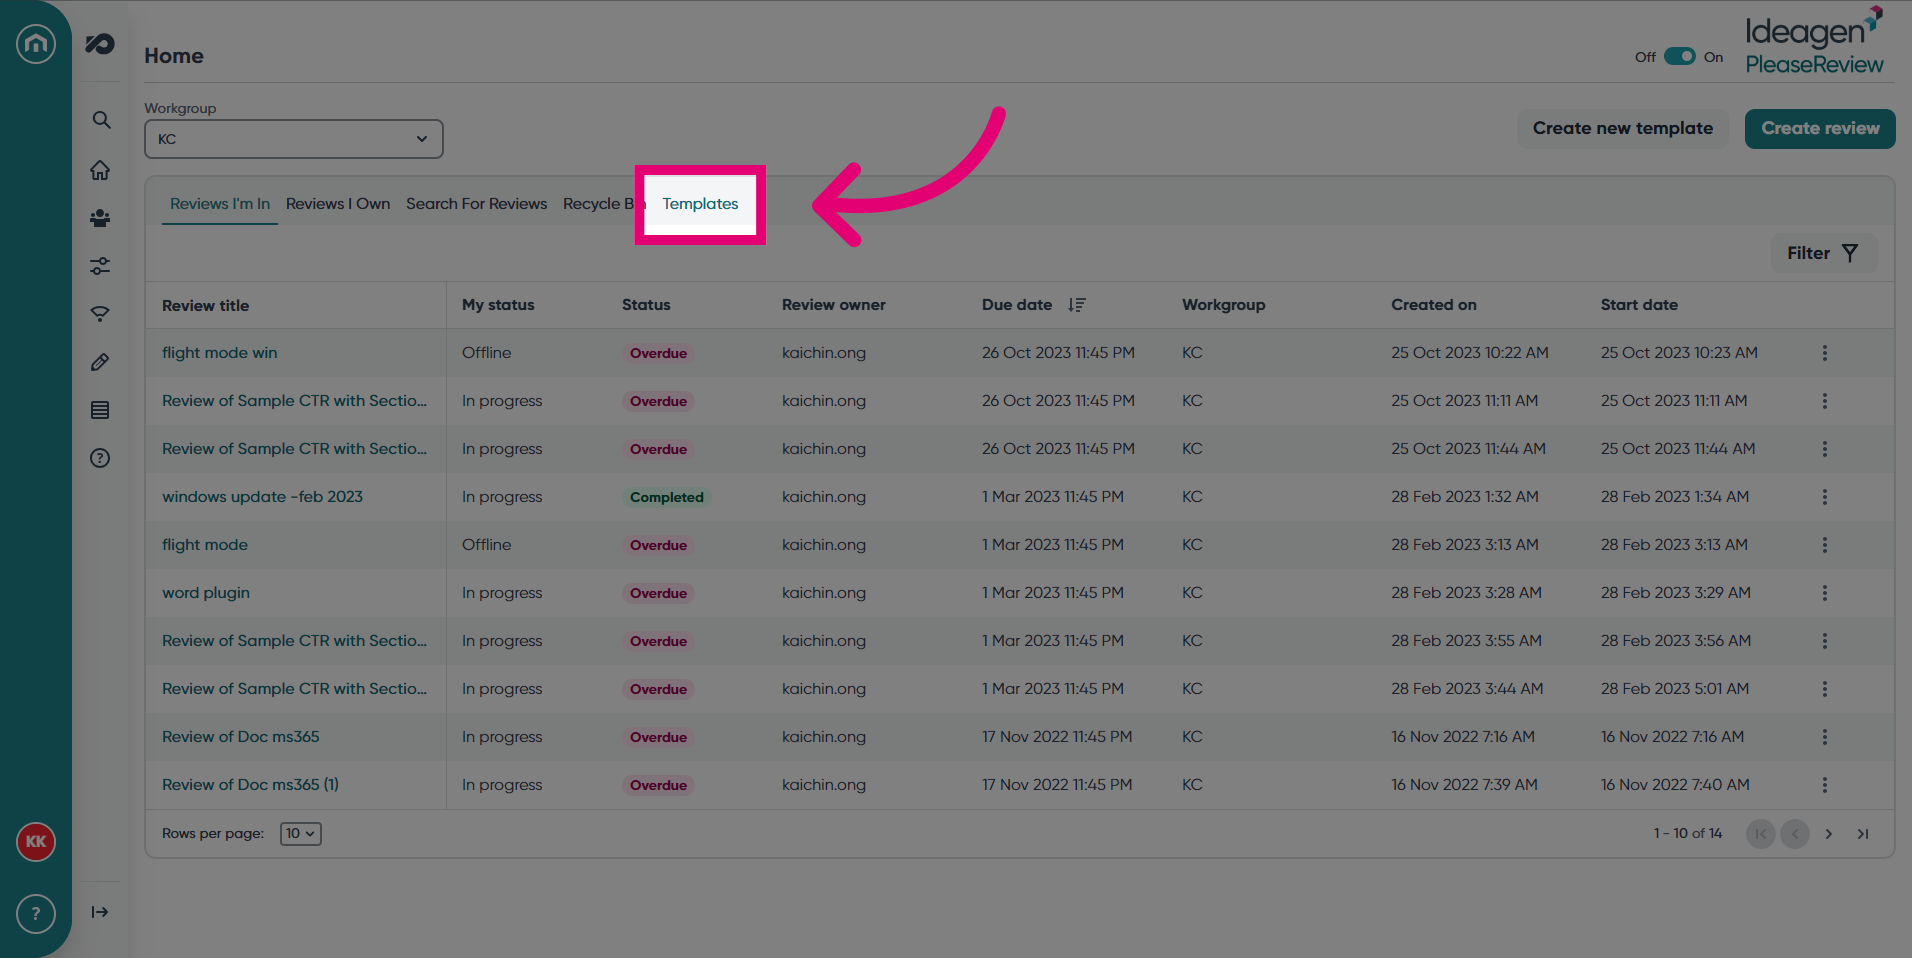1912x958 pixels.
Task: Open row menu for Review of Doc ms365 (1)
Action: (1825, 785)
